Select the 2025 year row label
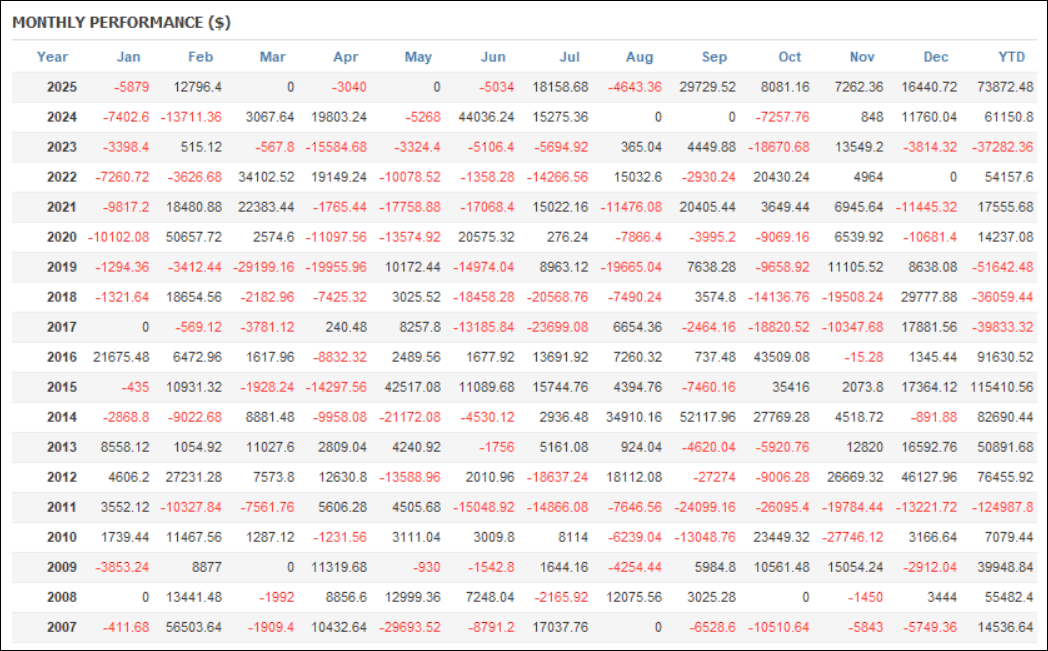The width and height of the screenshot is (1048, 651). pyautogui.click(x=62, y=87)
